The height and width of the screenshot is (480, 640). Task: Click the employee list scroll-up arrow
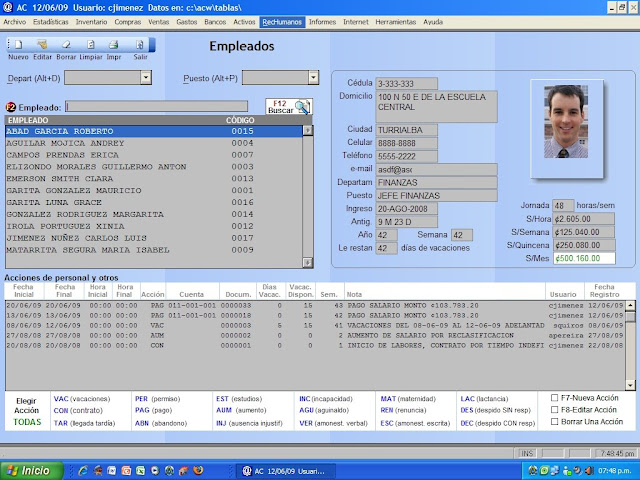(308, 131)
